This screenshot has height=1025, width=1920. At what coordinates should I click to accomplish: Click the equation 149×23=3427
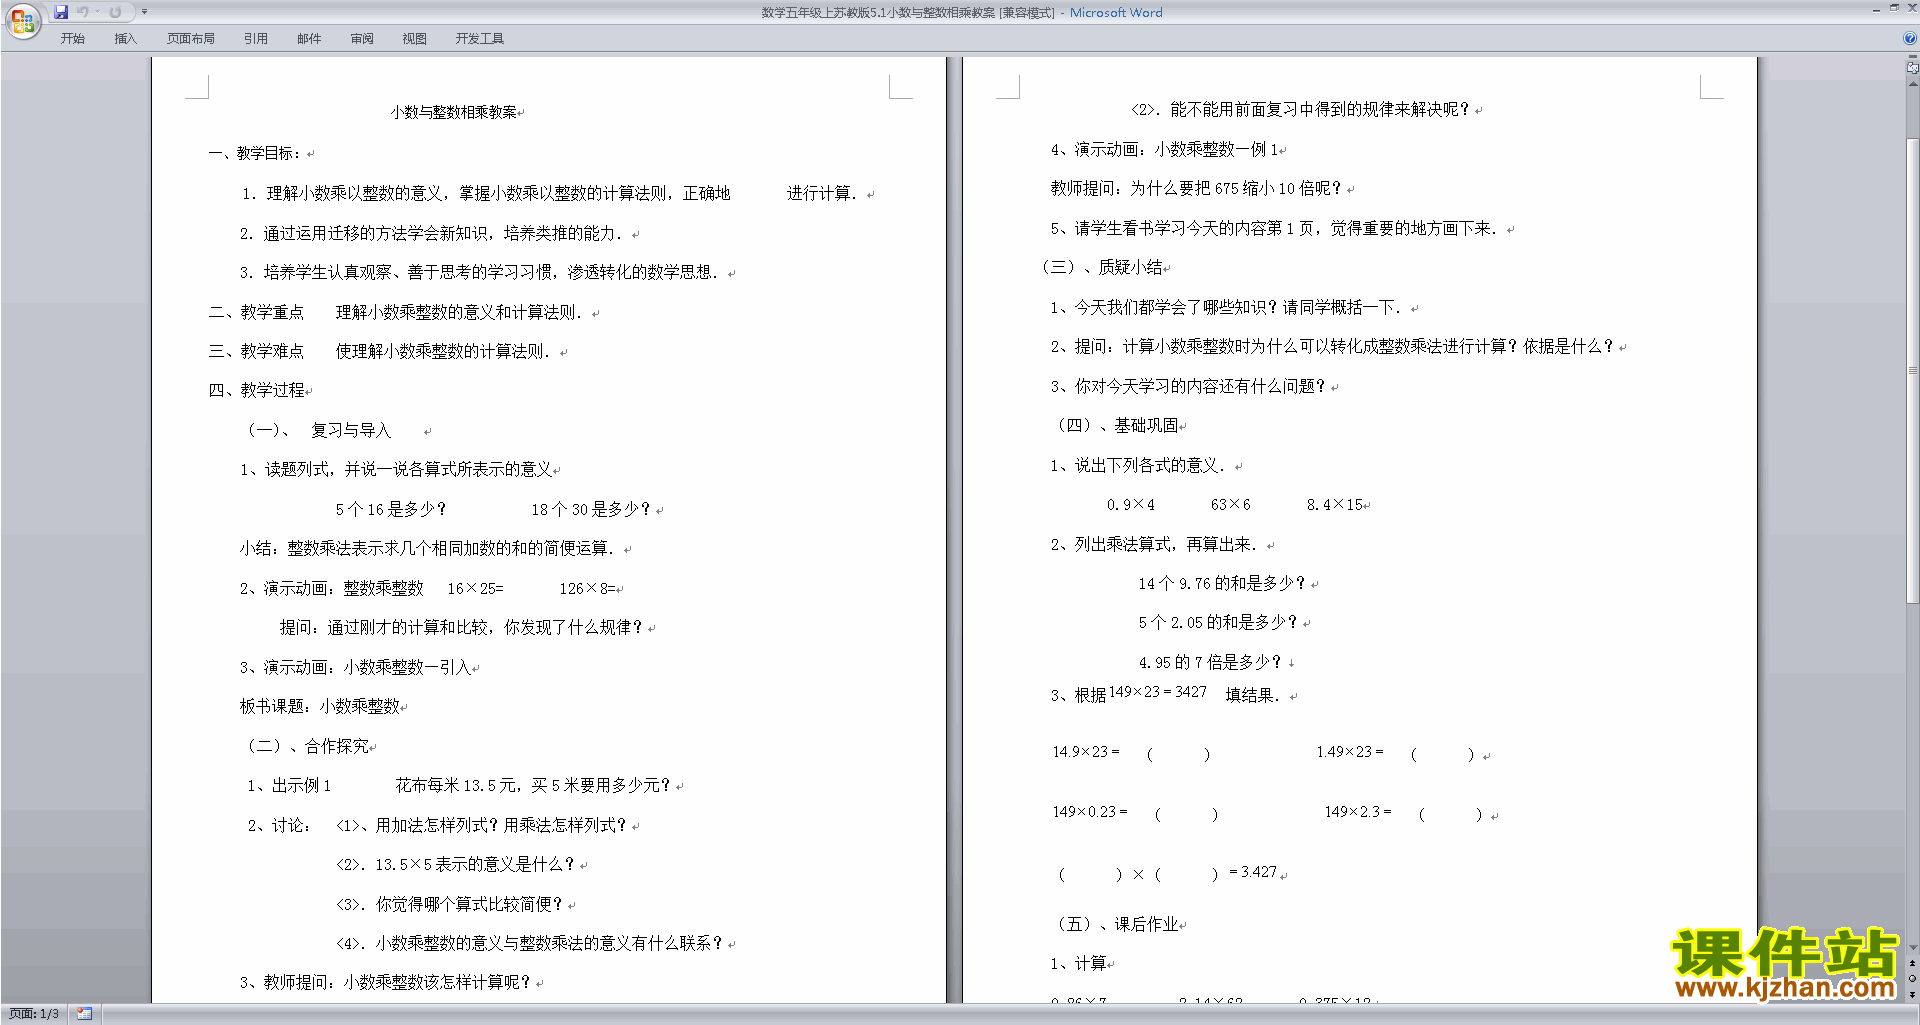coord(1158,692)
